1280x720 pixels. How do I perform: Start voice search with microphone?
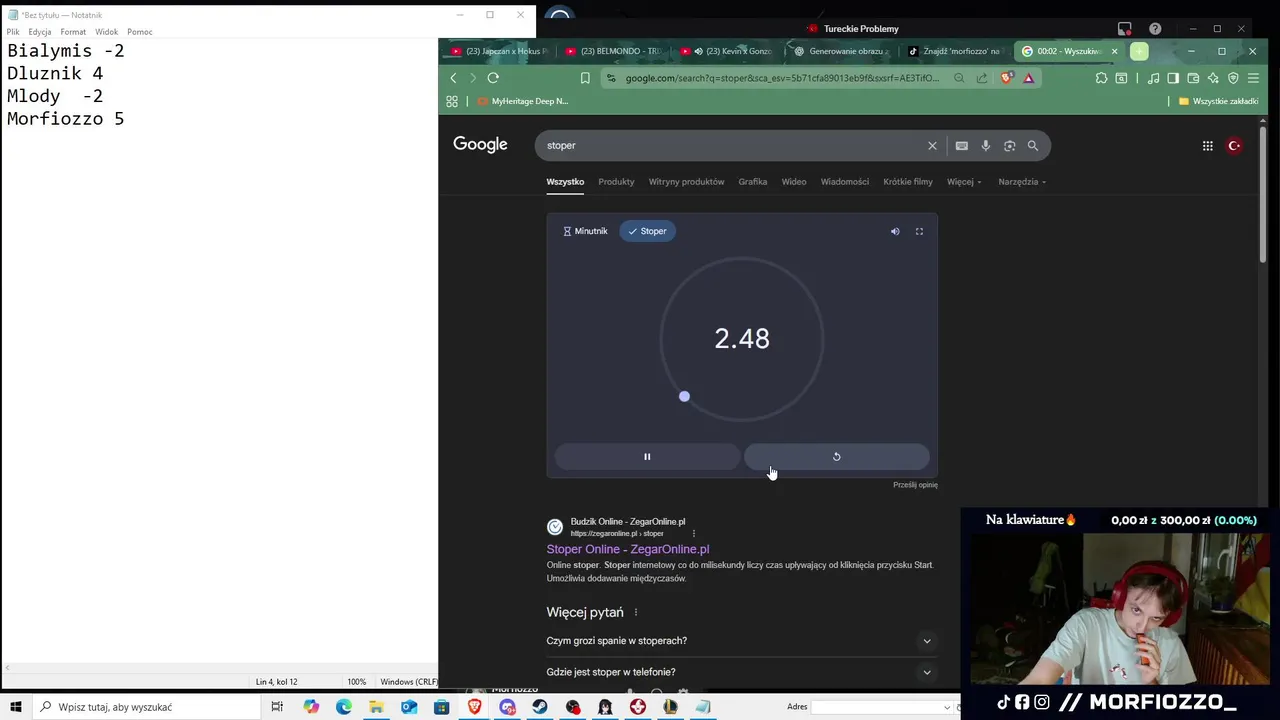pyautogui.click(x=986, y=146)
